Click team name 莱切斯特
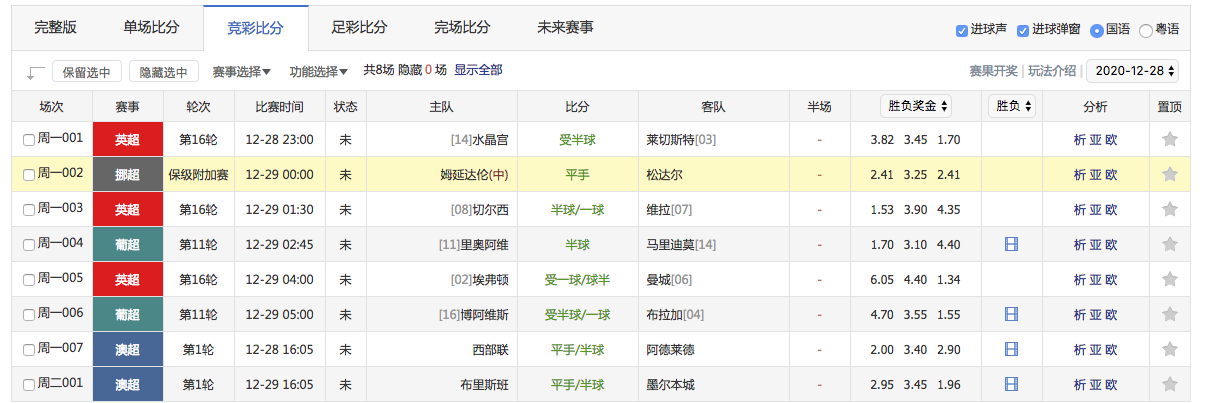Screen dimensions: 1217x403 pyautogui.click(x=671, y=140)
